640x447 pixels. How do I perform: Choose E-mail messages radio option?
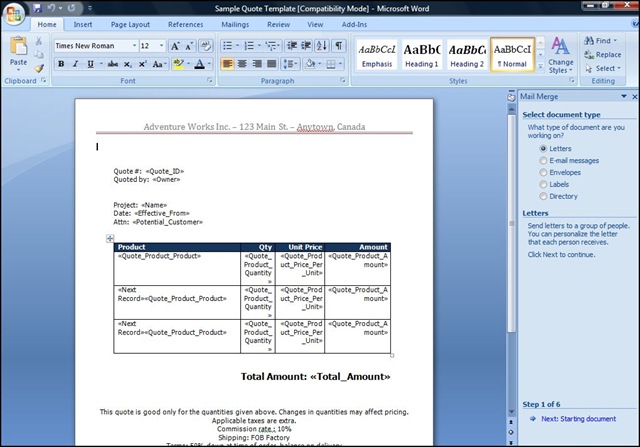point(542,160)
